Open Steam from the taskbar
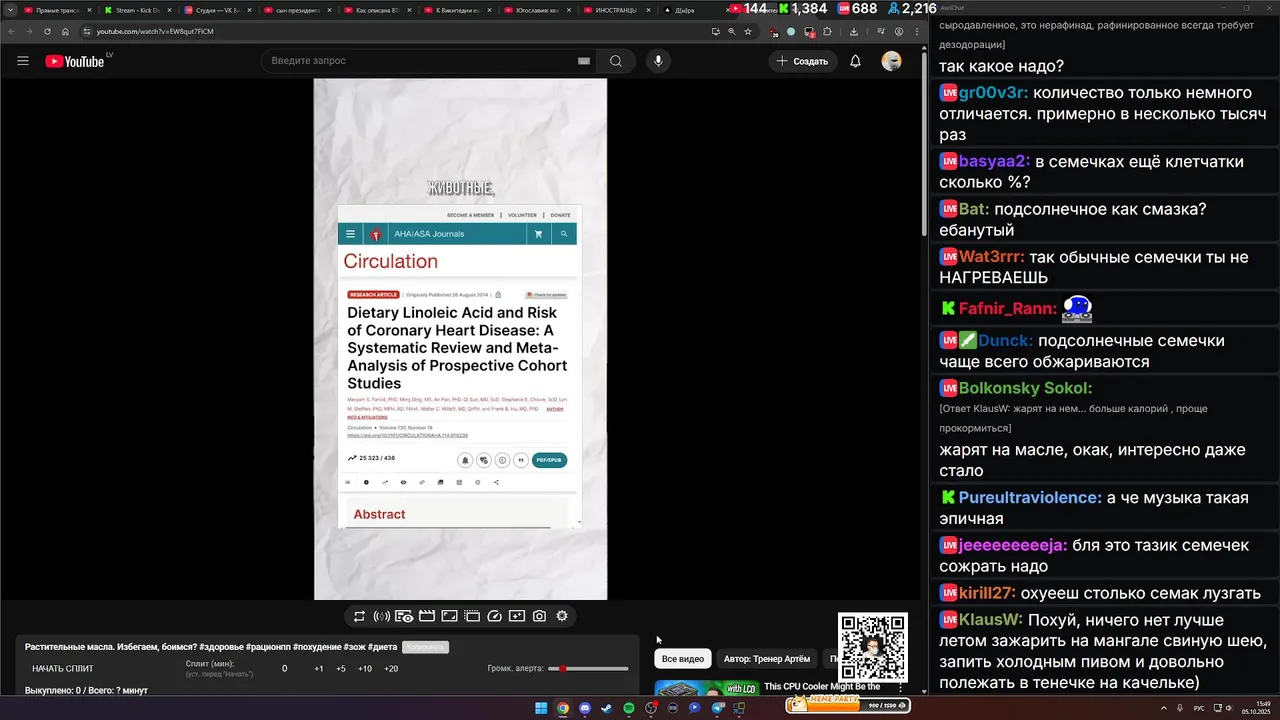1280x720 pixels. click(x=606, y=708)
